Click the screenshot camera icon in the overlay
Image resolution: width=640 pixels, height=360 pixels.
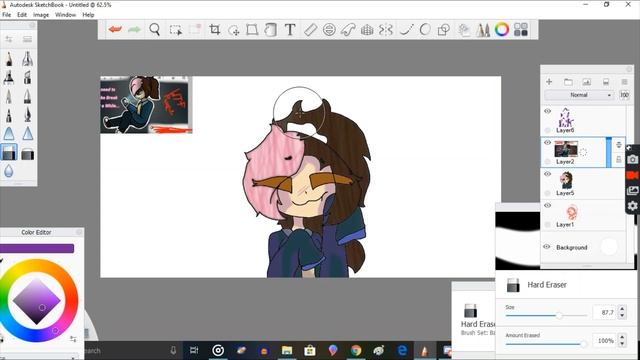[x=632, y=159]
